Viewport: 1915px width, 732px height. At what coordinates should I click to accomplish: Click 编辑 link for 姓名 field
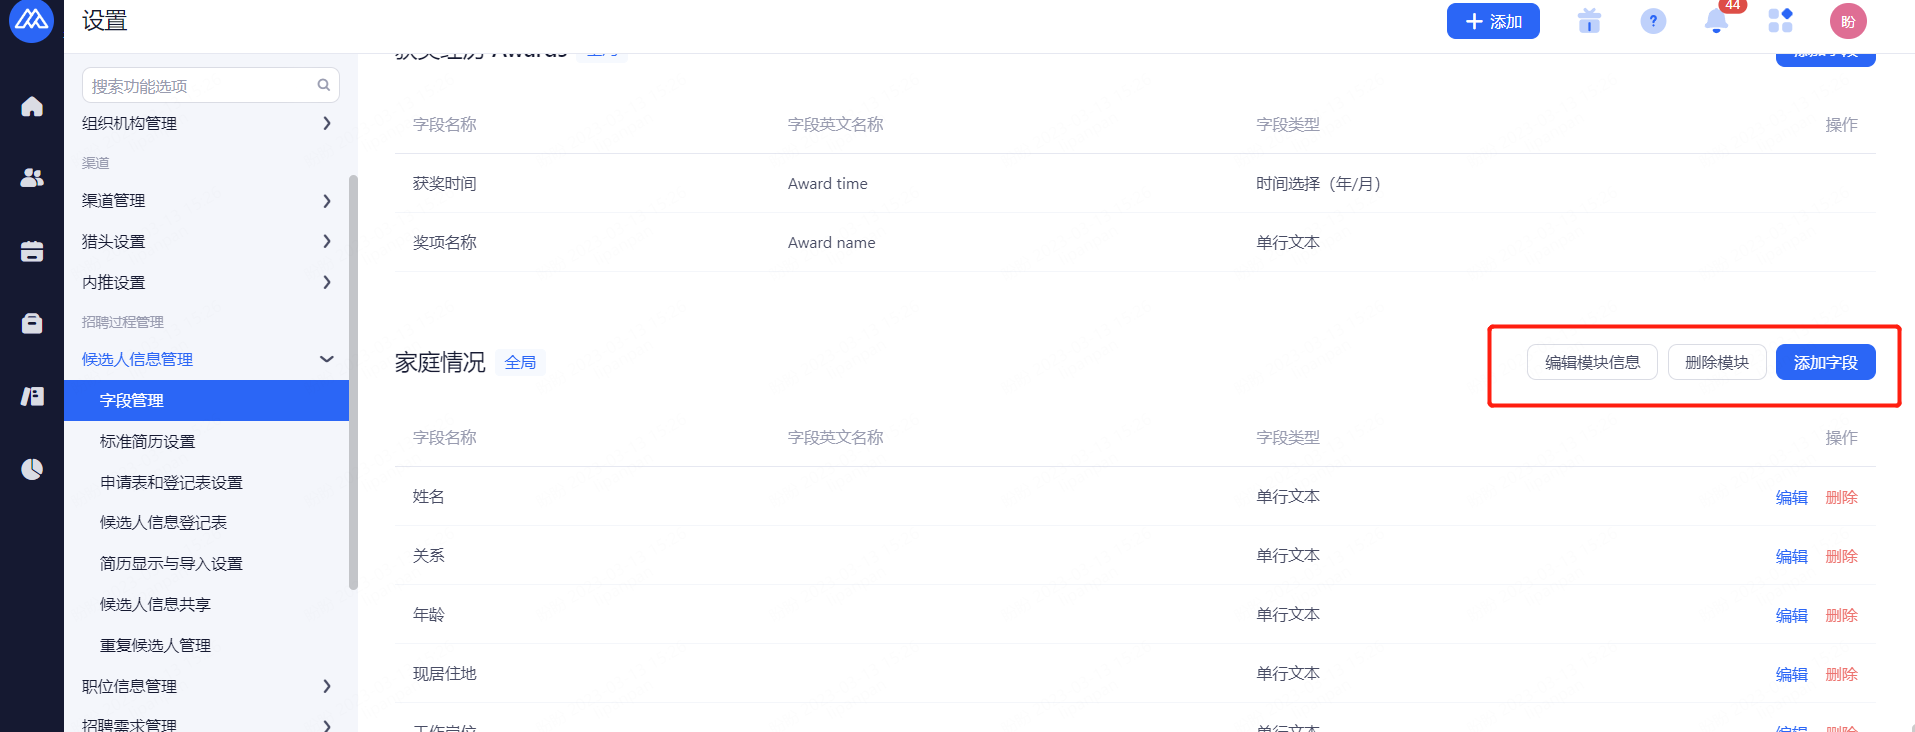pyautogui.click(x=1791, y=497)
